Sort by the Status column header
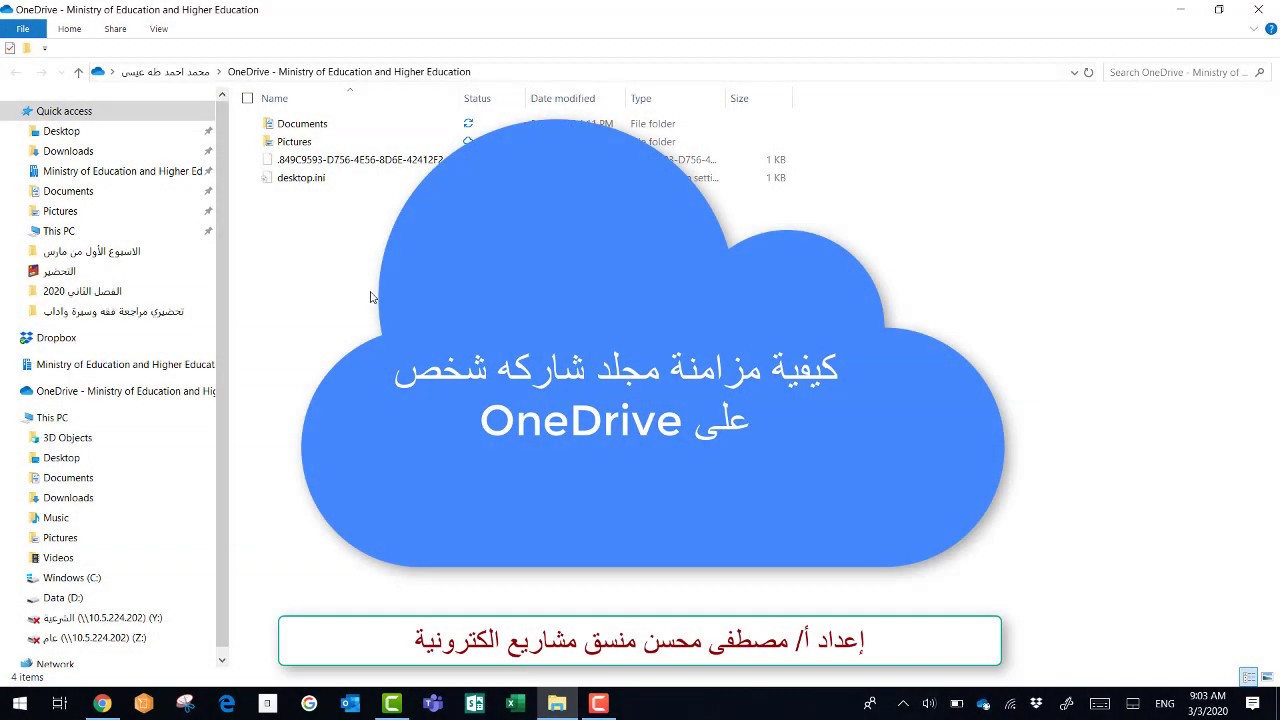Screen dimensions: 1280x720 477,98
